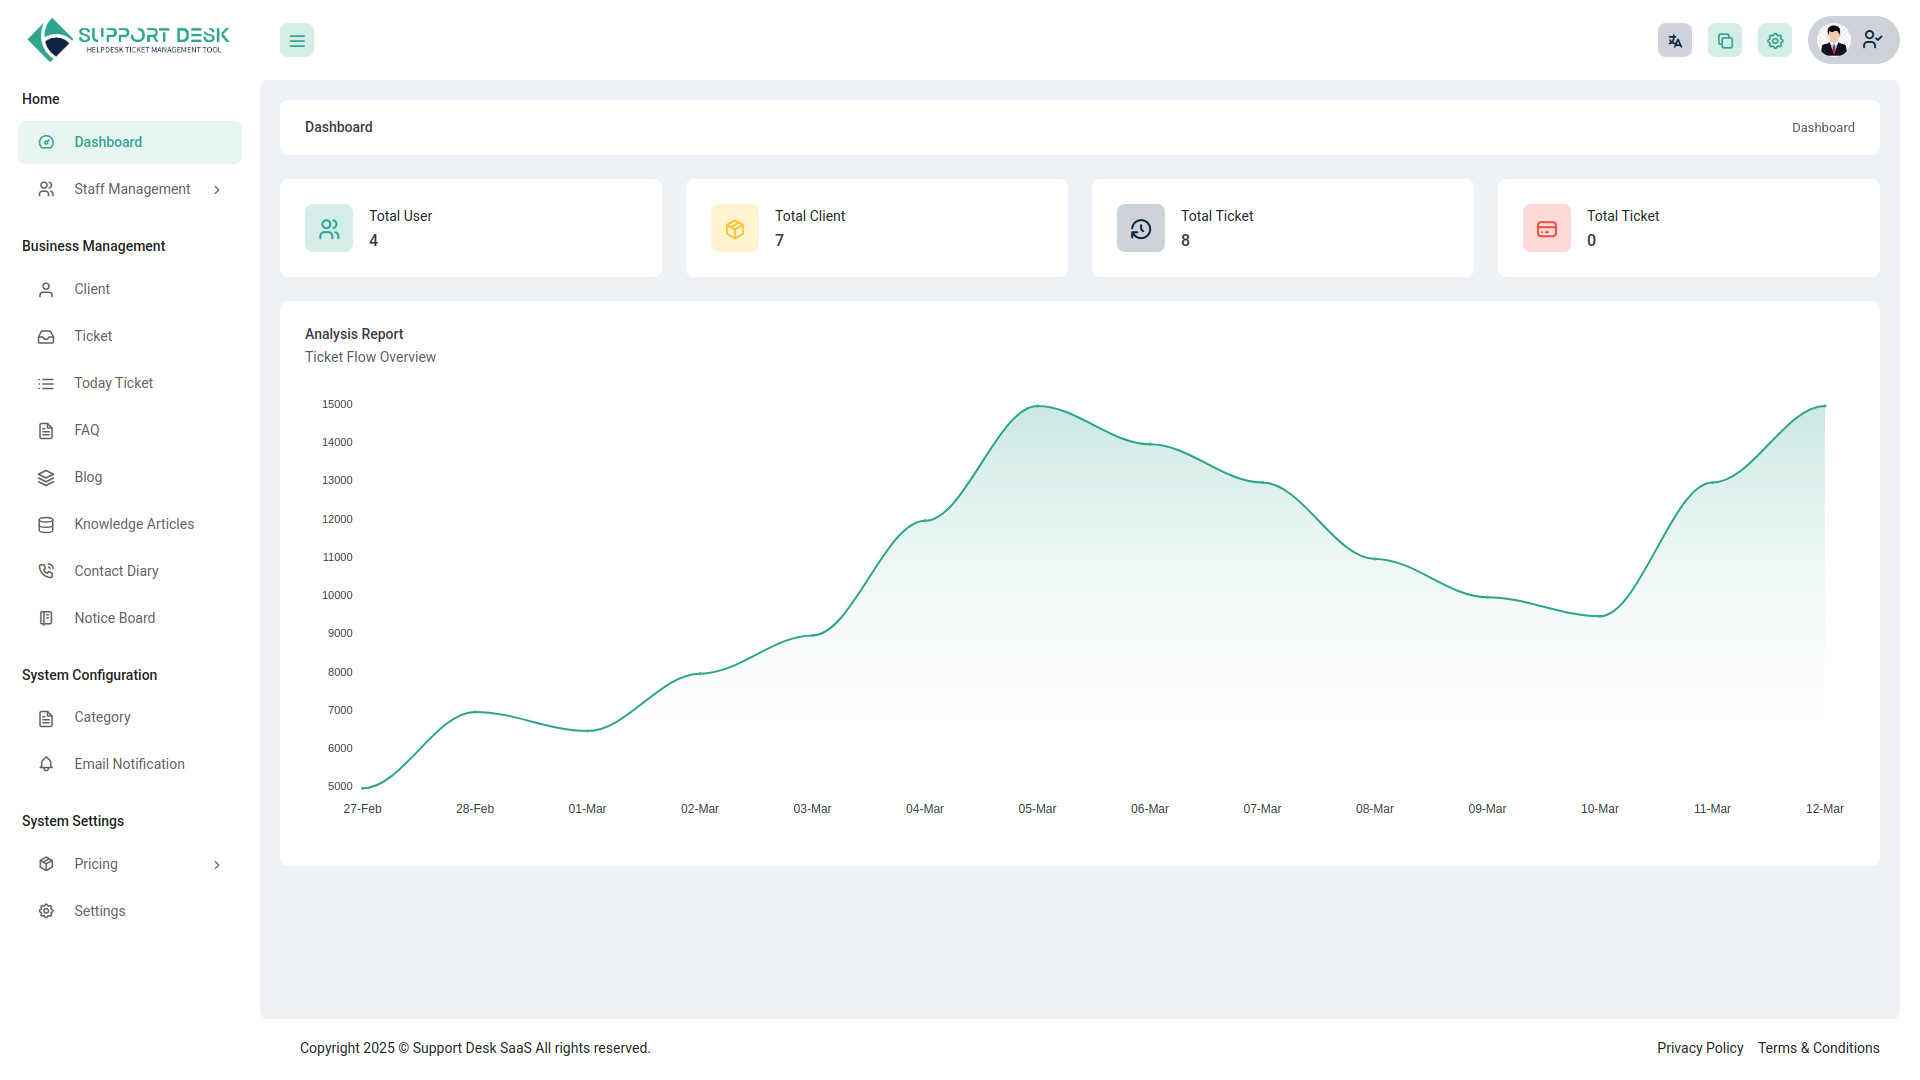
Task: Open the user profile avatar dropdown
Action: coord(1834,40)
